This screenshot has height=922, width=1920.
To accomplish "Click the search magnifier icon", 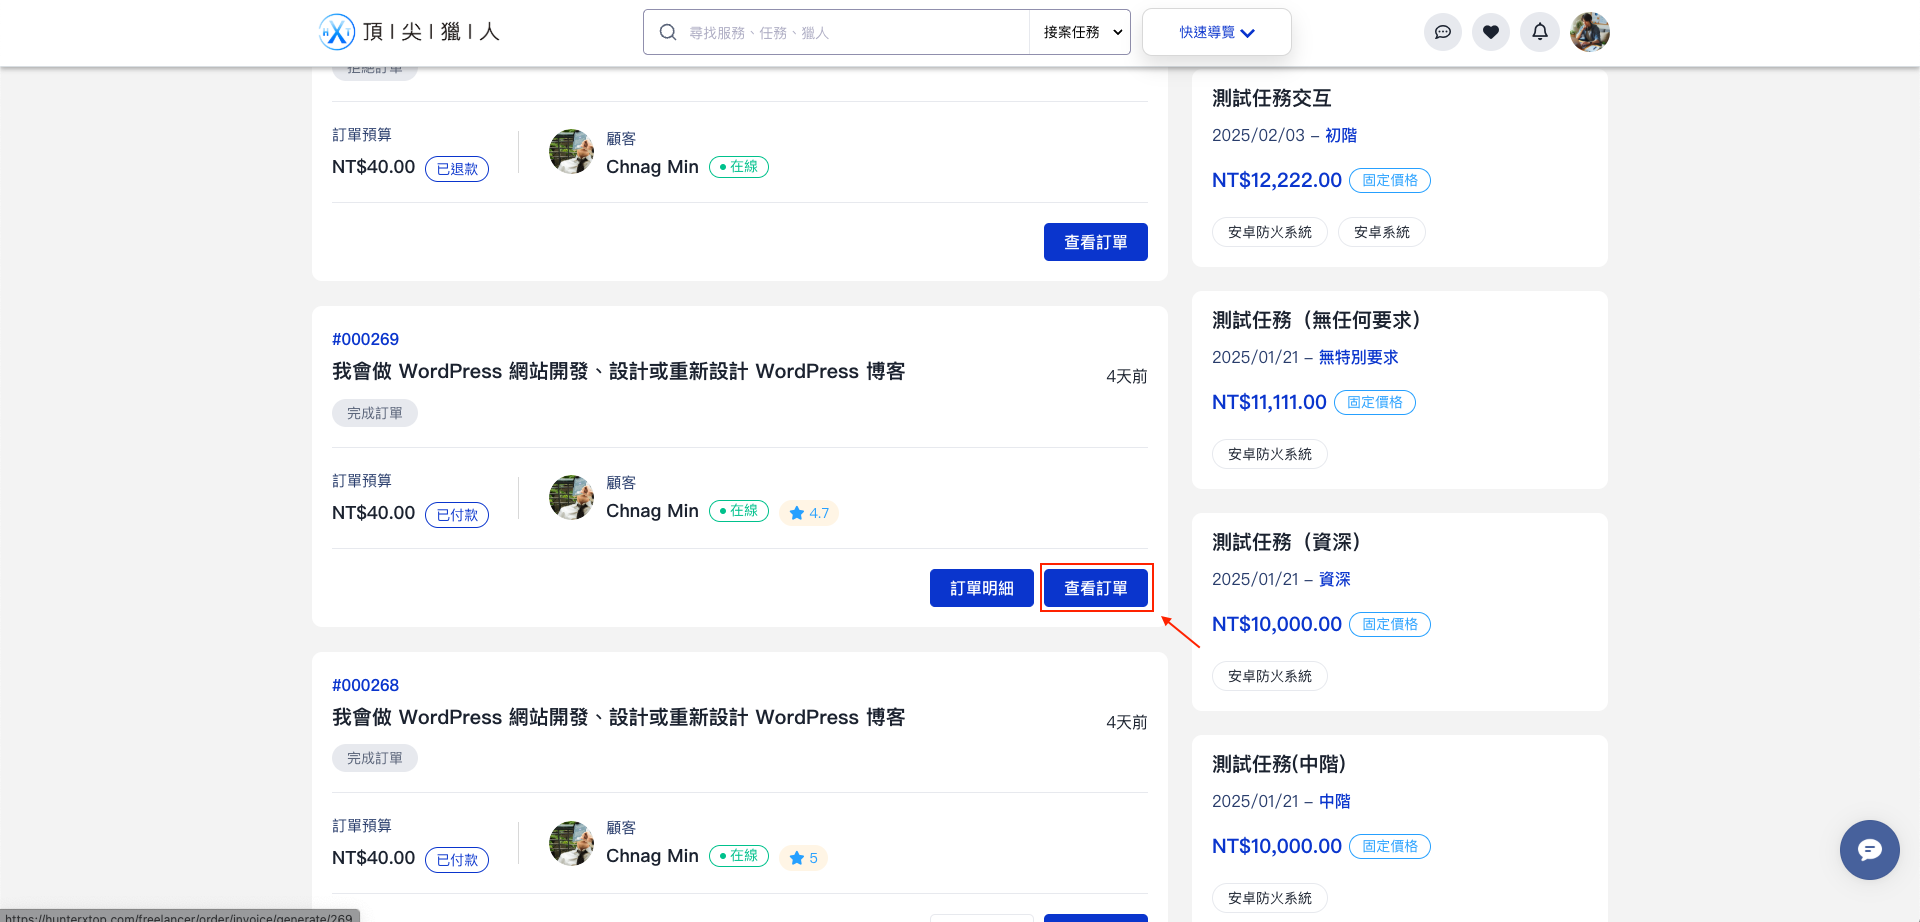I will coord(667,31).
